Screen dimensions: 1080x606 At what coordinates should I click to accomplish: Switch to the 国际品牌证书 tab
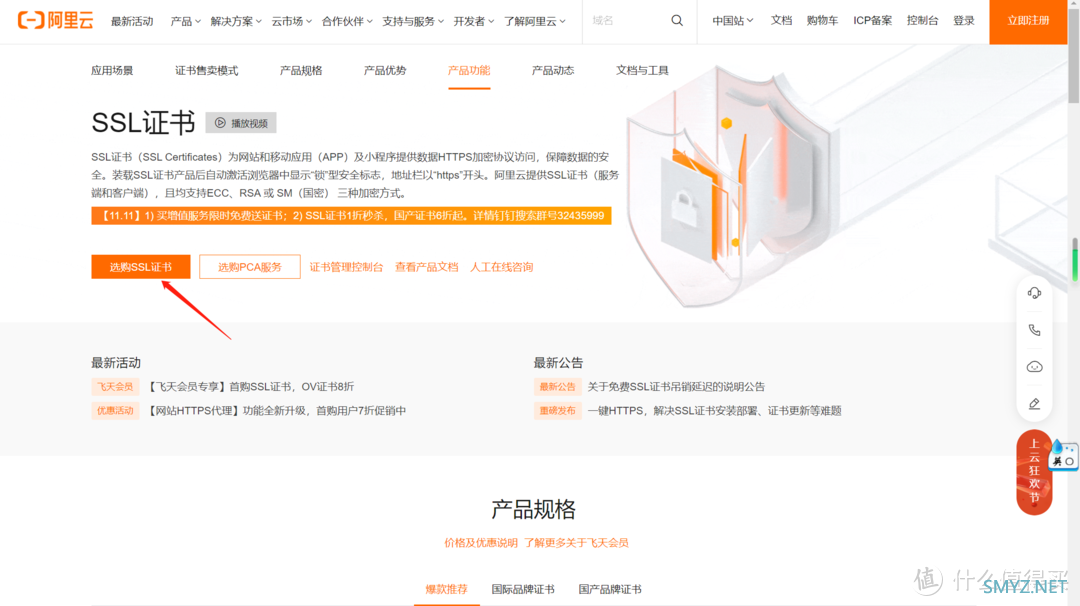pyautogui.click(x=523, y=589)
